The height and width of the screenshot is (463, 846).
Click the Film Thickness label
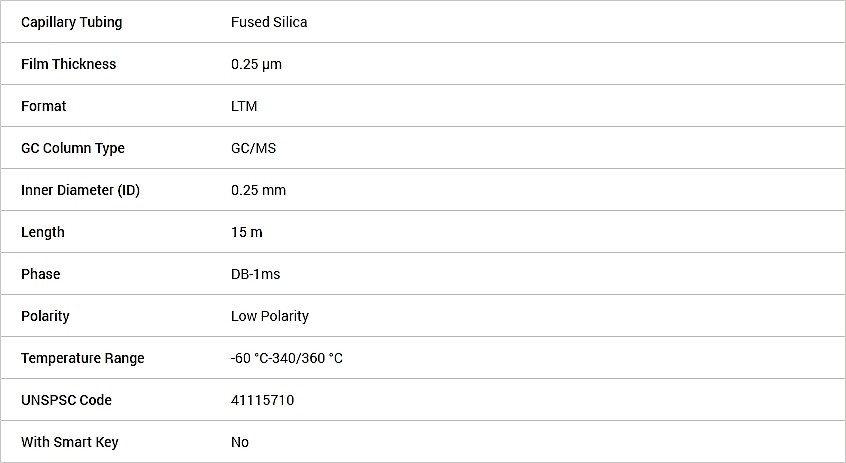point(69,64)
